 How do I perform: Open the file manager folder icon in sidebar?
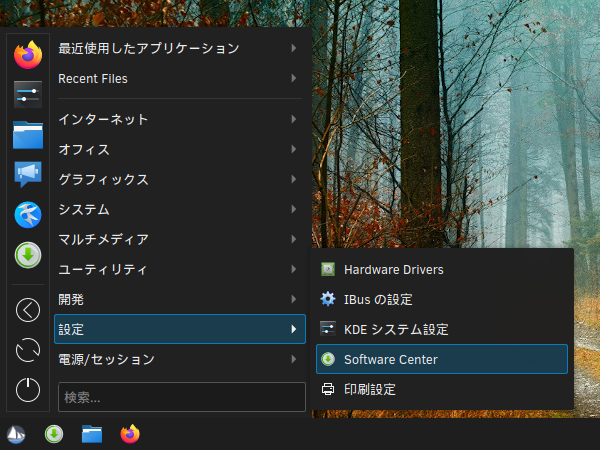point(28,135)
